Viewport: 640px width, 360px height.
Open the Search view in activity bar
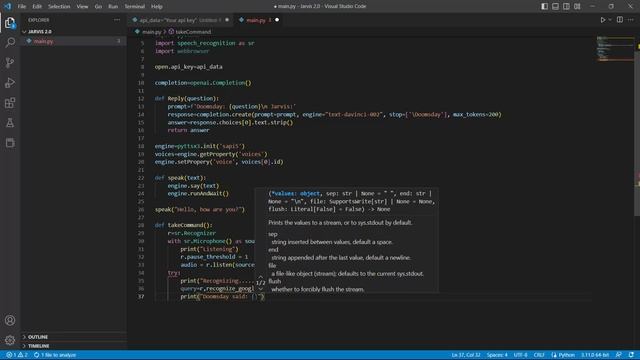[10, 42]
